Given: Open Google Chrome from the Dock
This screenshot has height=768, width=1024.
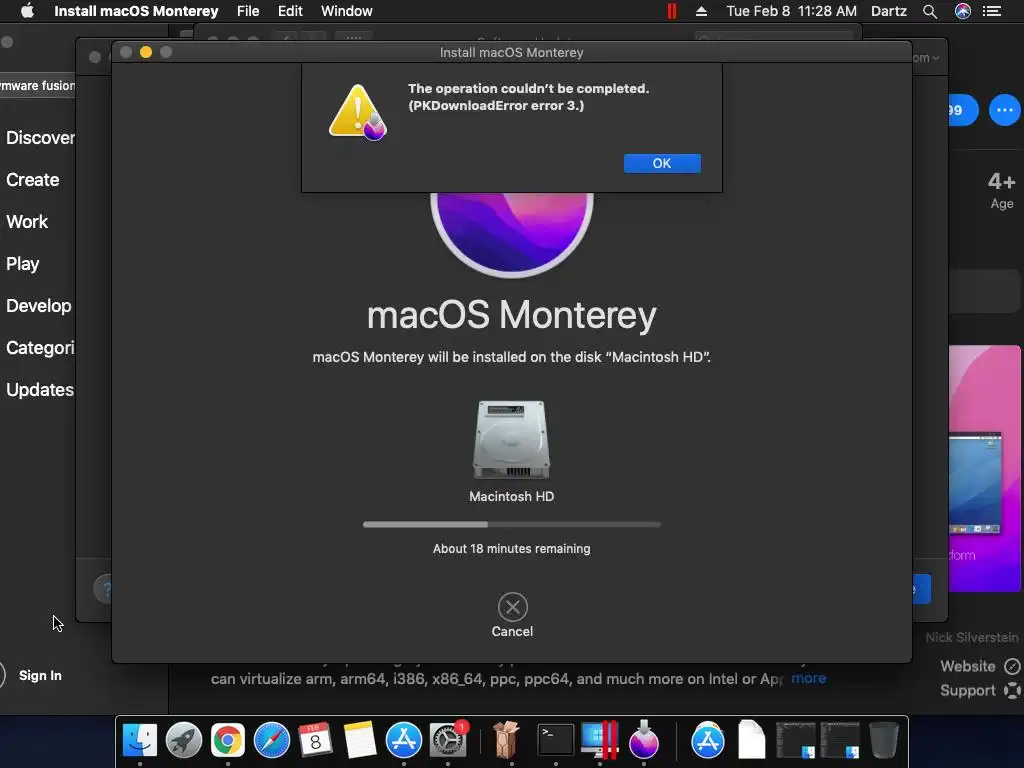Looking at the screenshot, I should click(227, 740).
